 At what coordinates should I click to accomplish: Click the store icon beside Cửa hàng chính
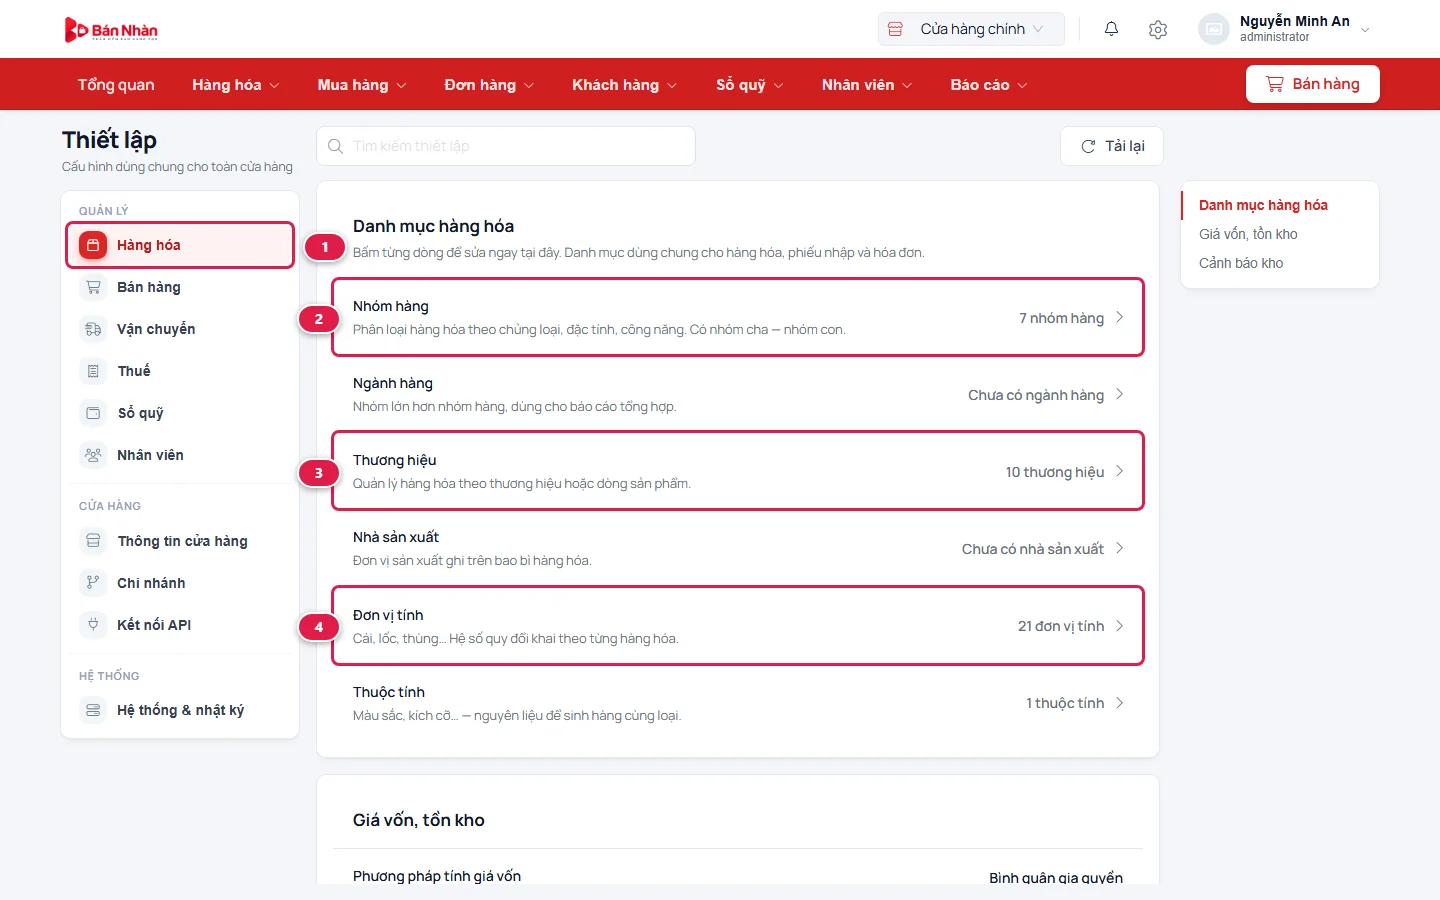click(x=895, y=29)
